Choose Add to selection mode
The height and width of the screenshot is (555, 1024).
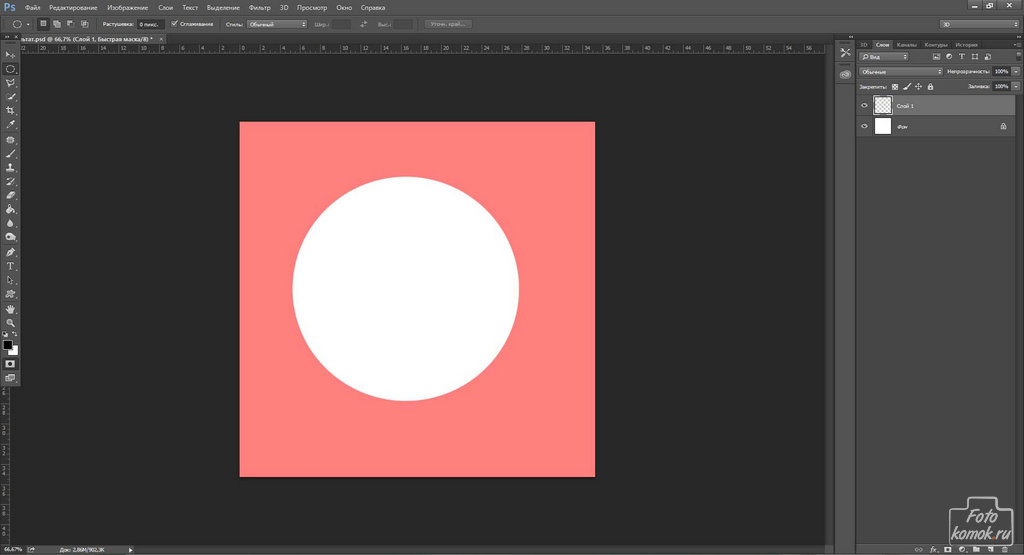point(57,24)
